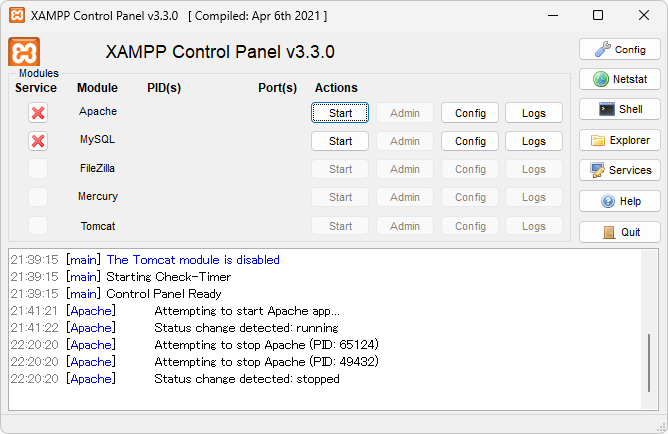Open Services via the monitor icon
The height and width of the screenshot is (434, 668).
(598, 170)
